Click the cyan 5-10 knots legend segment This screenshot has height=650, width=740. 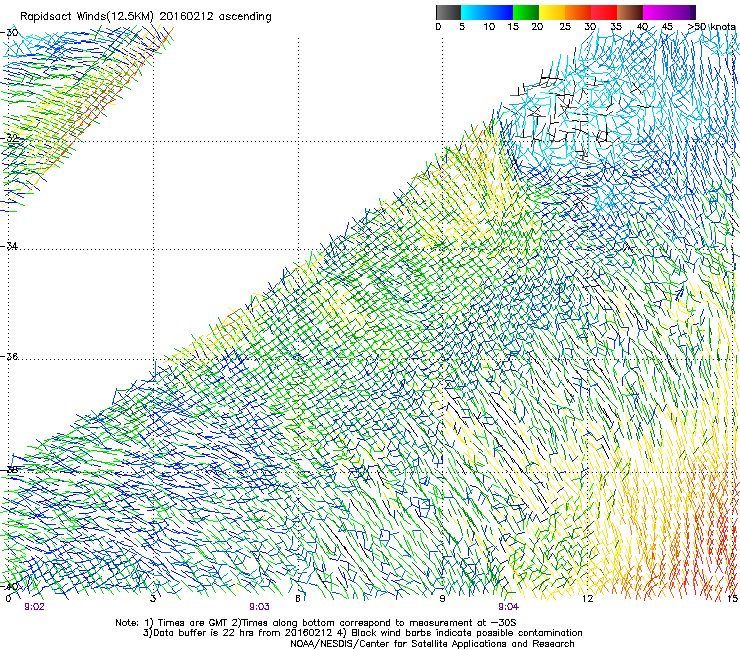473,12
